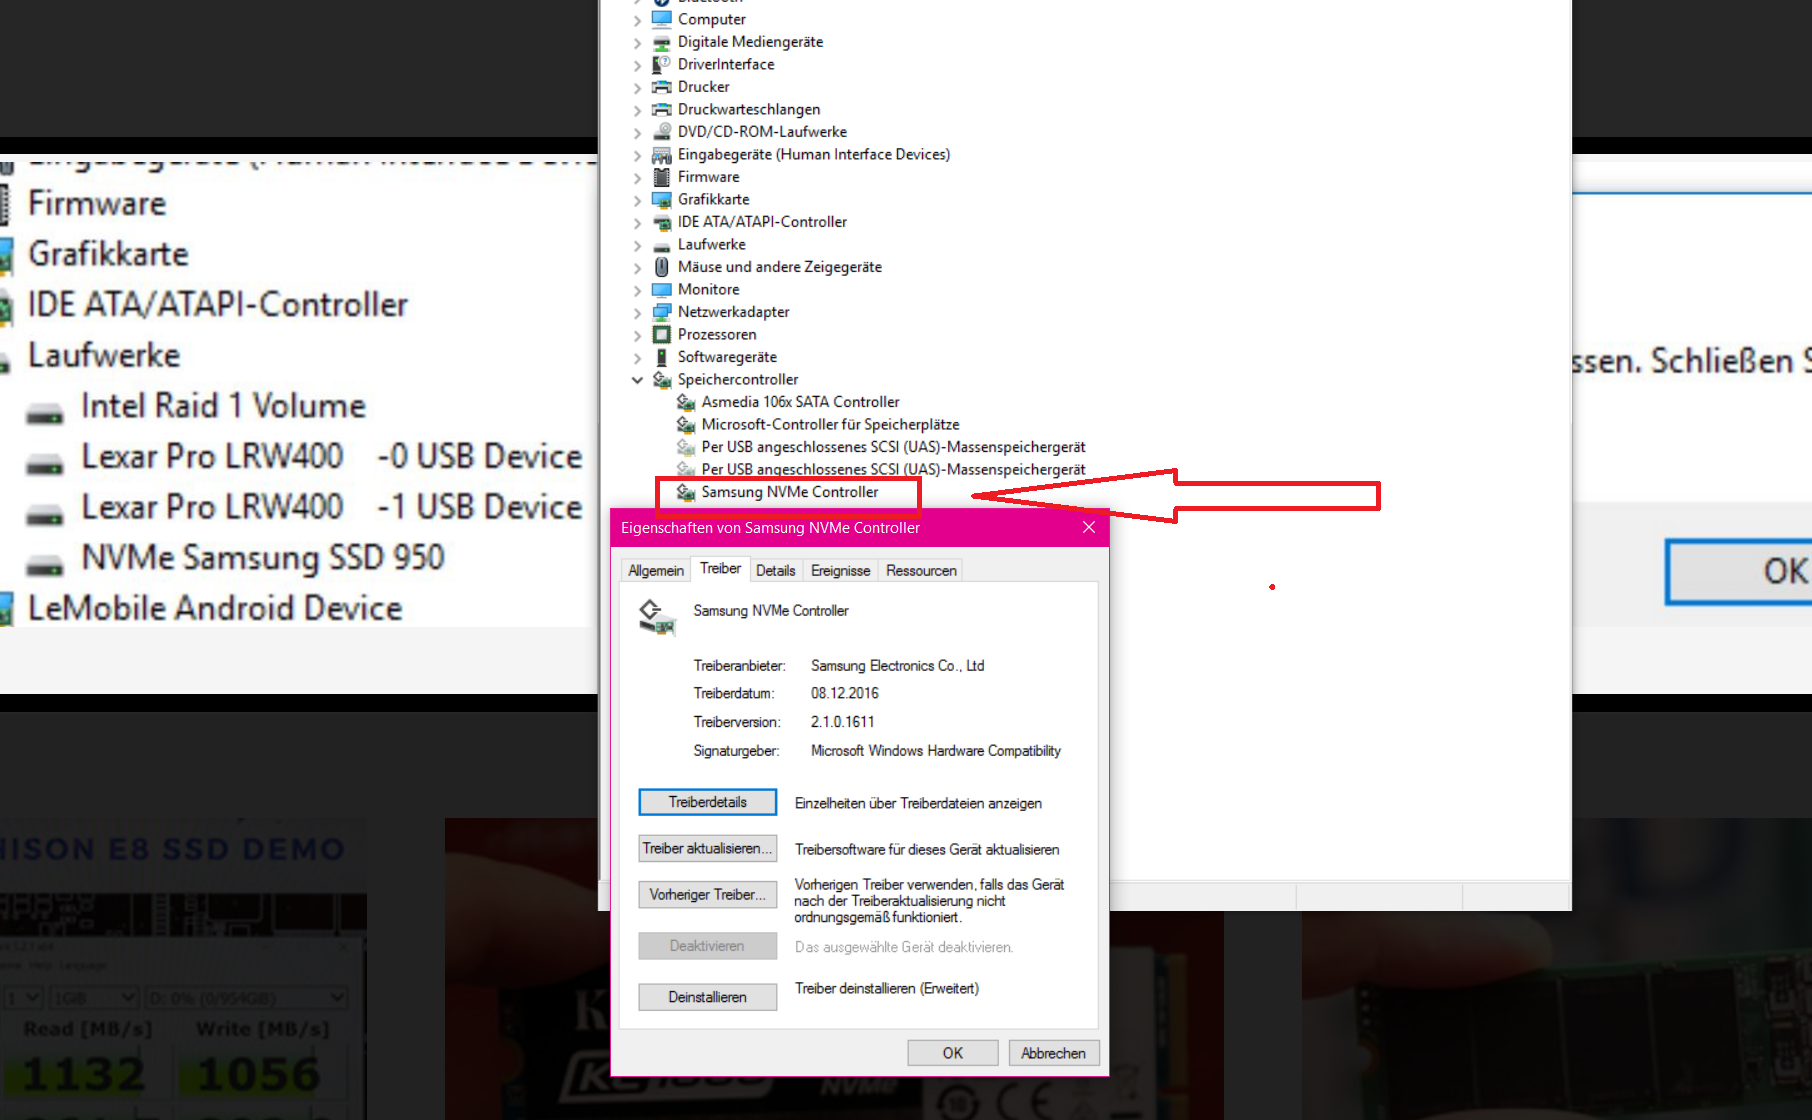Viewport: 1812px width, 1120px height.
Task: Click the Netzwerkadapter network icon
Action: 661,312
